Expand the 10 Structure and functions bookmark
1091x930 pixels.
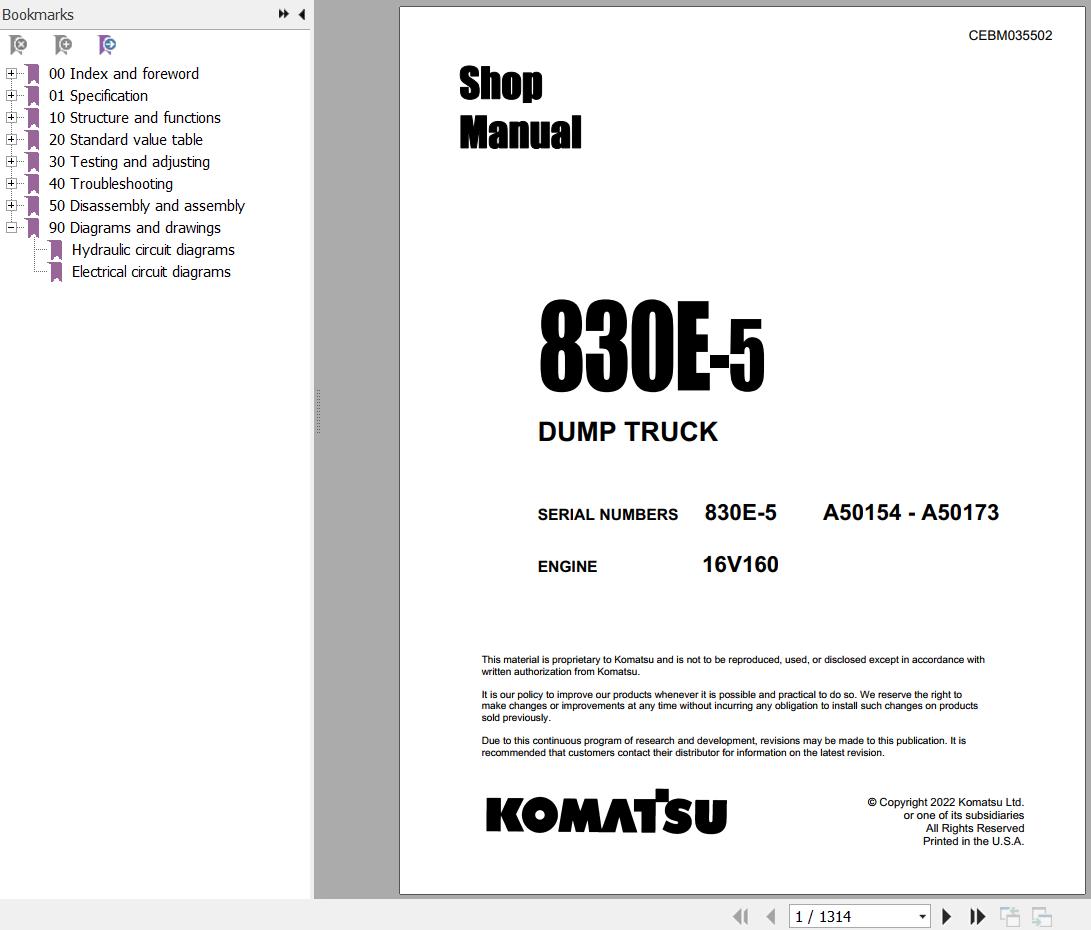[x=11, y=118]
